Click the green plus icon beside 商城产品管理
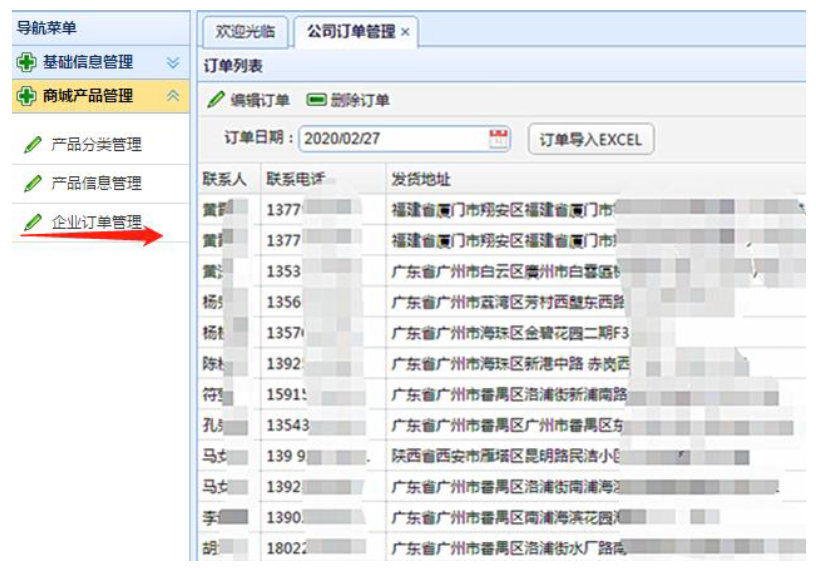This screenshot has height=570, width=816. click(x=27, y=97)
